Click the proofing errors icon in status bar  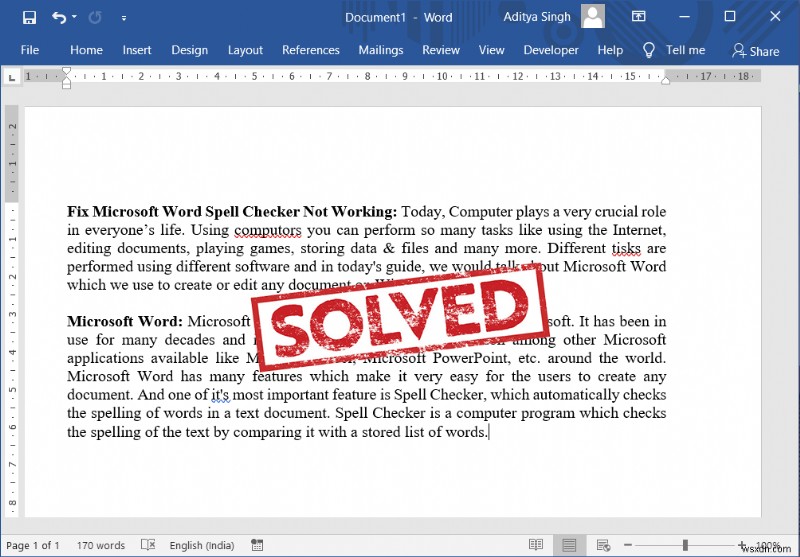coord(148,545)
